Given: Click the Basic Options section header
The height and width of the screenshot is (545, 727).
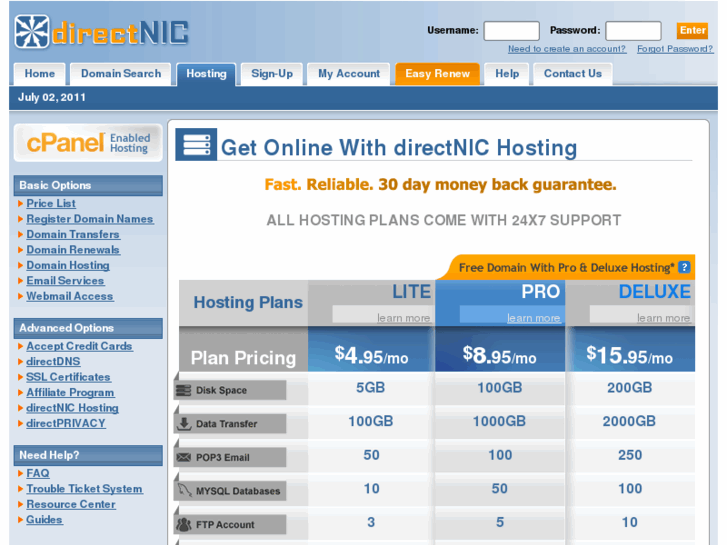Looking at the screenshot, I should pos(88,185).
